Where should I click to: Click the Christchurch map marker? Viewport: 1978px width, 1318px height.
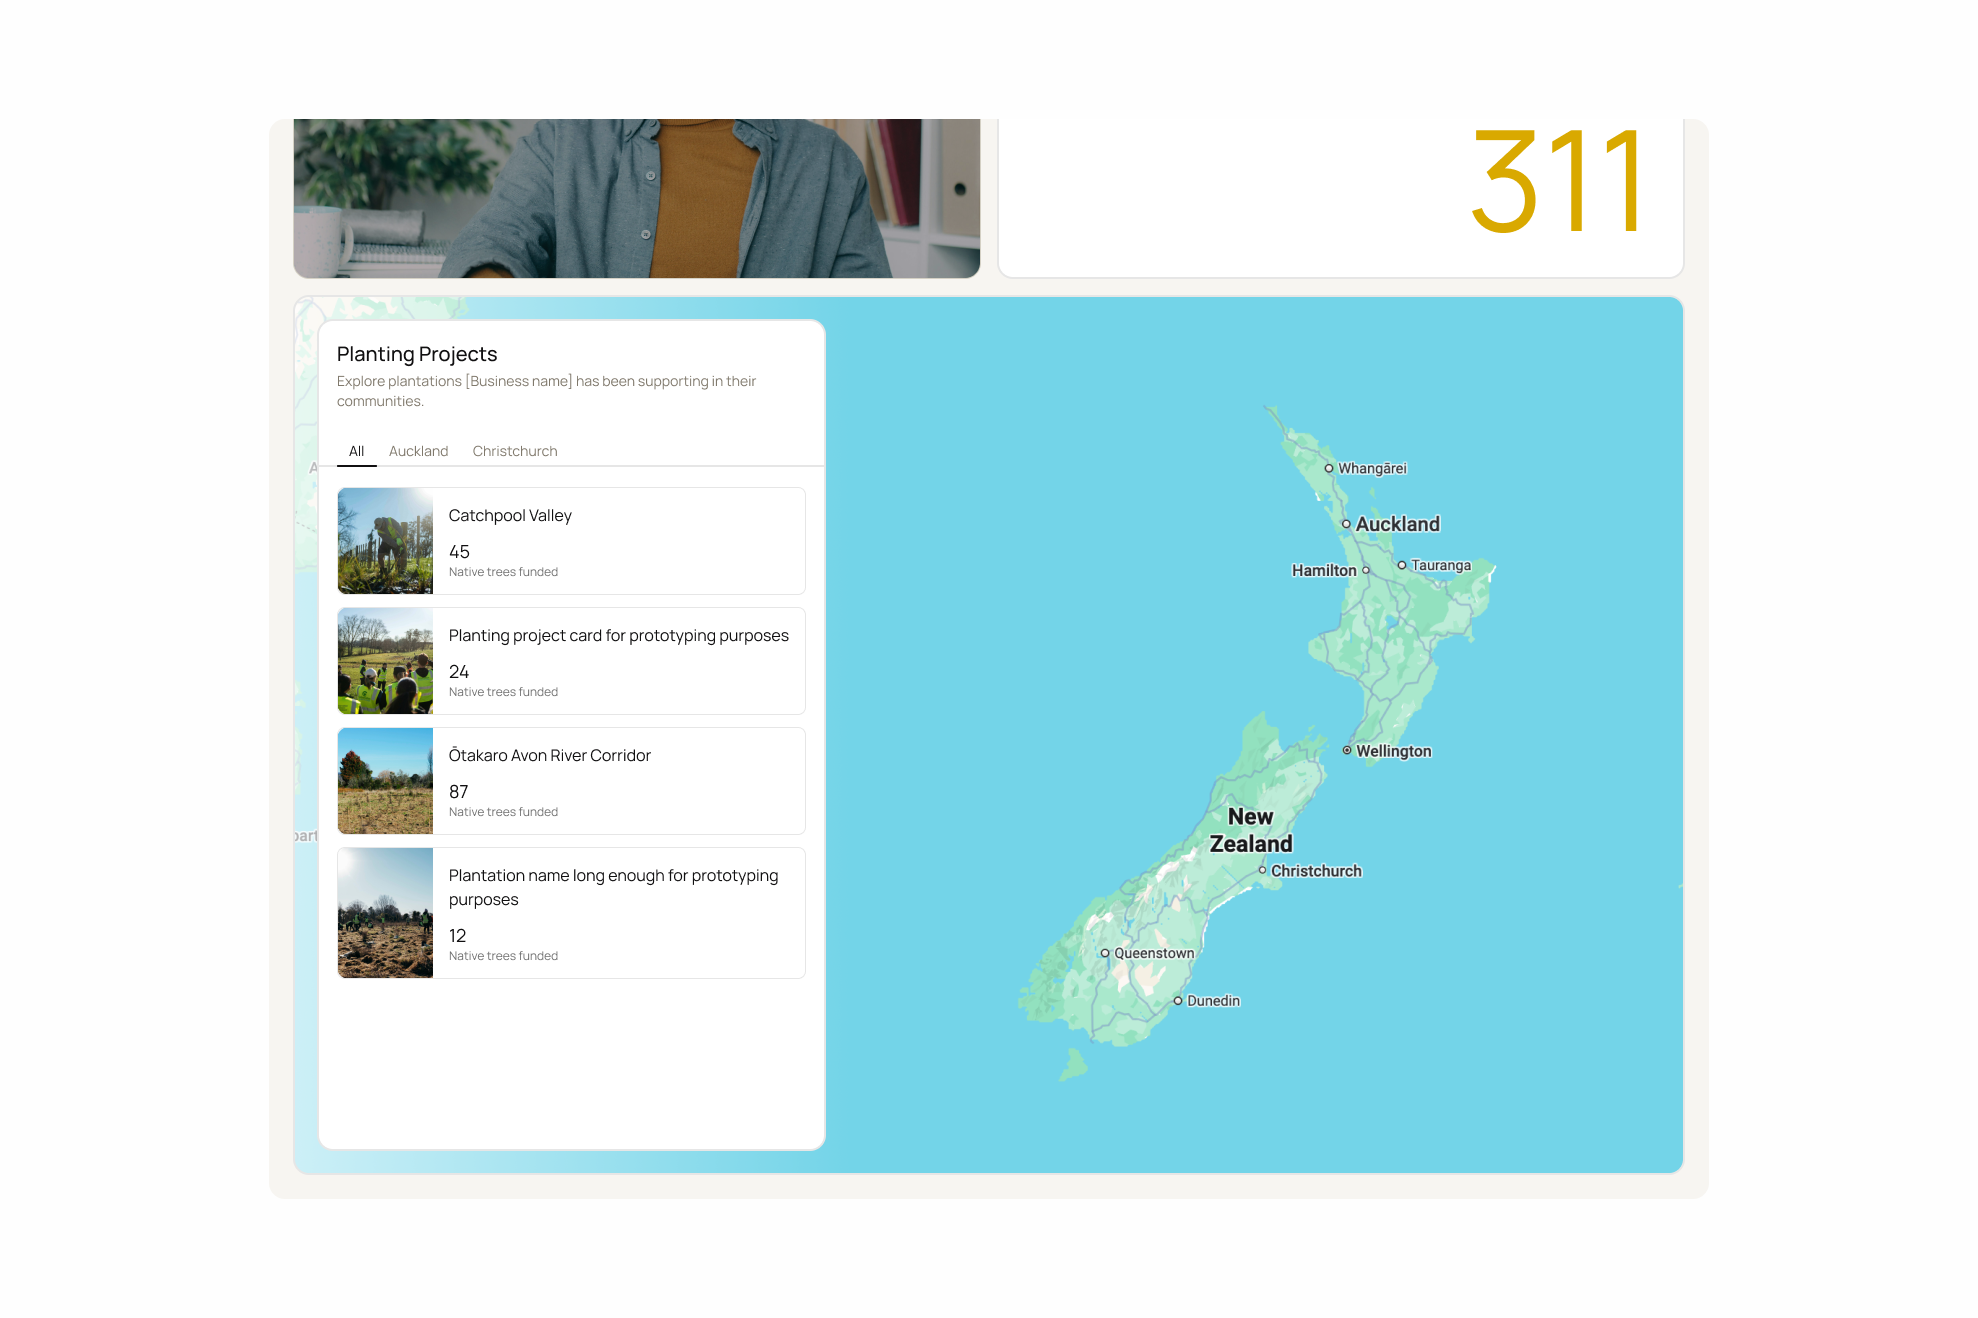click(x=1262, y=870)
